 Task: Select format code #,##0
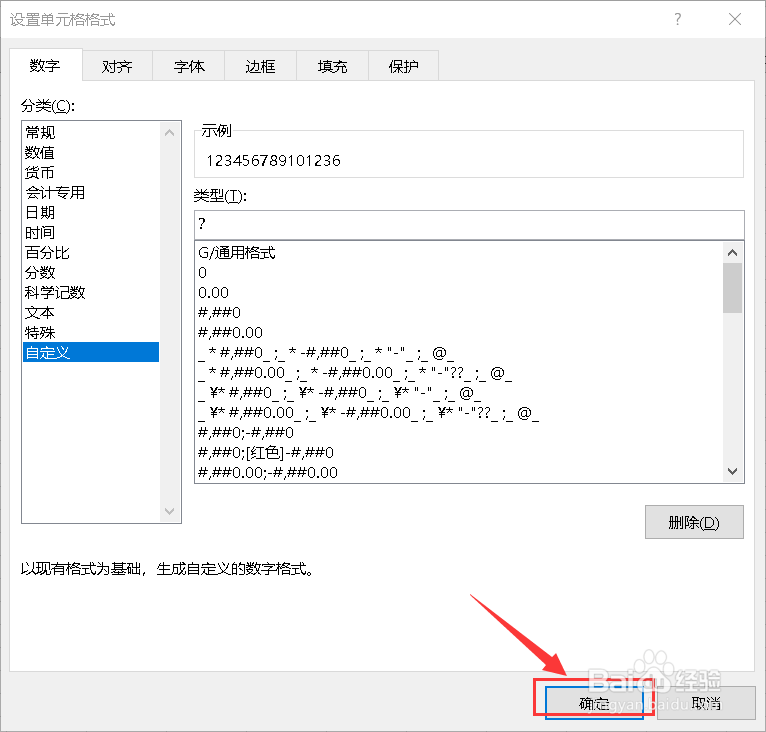(458, 313)
